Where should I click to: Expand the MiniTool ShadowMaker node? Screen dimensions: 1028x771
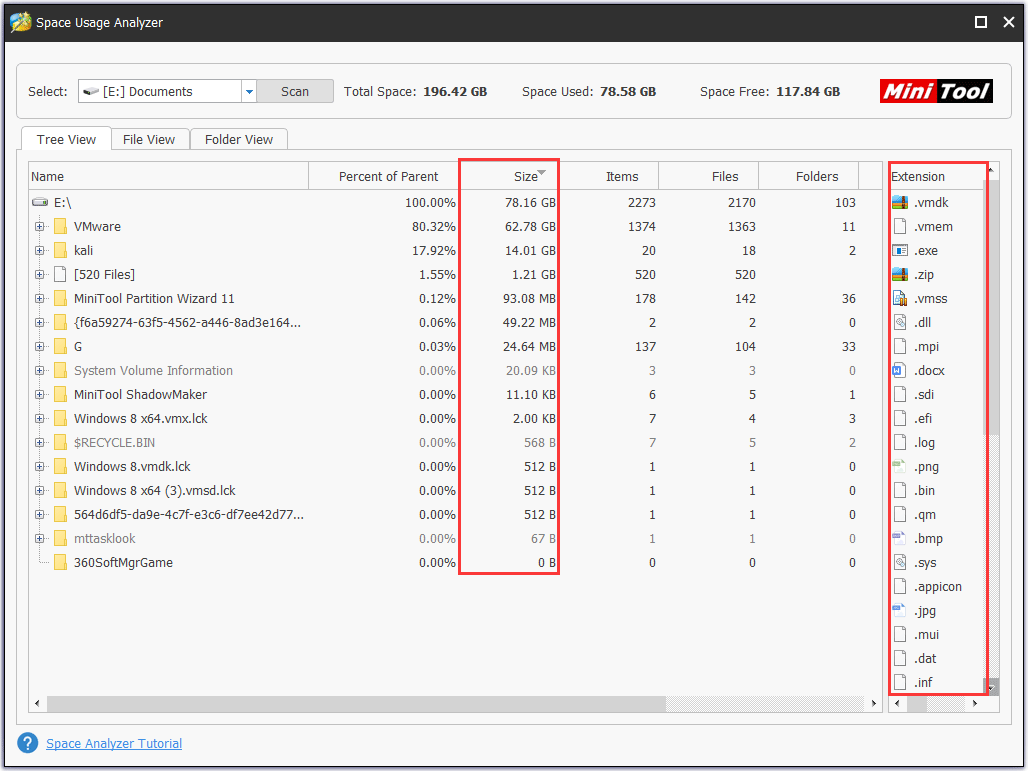39,395
